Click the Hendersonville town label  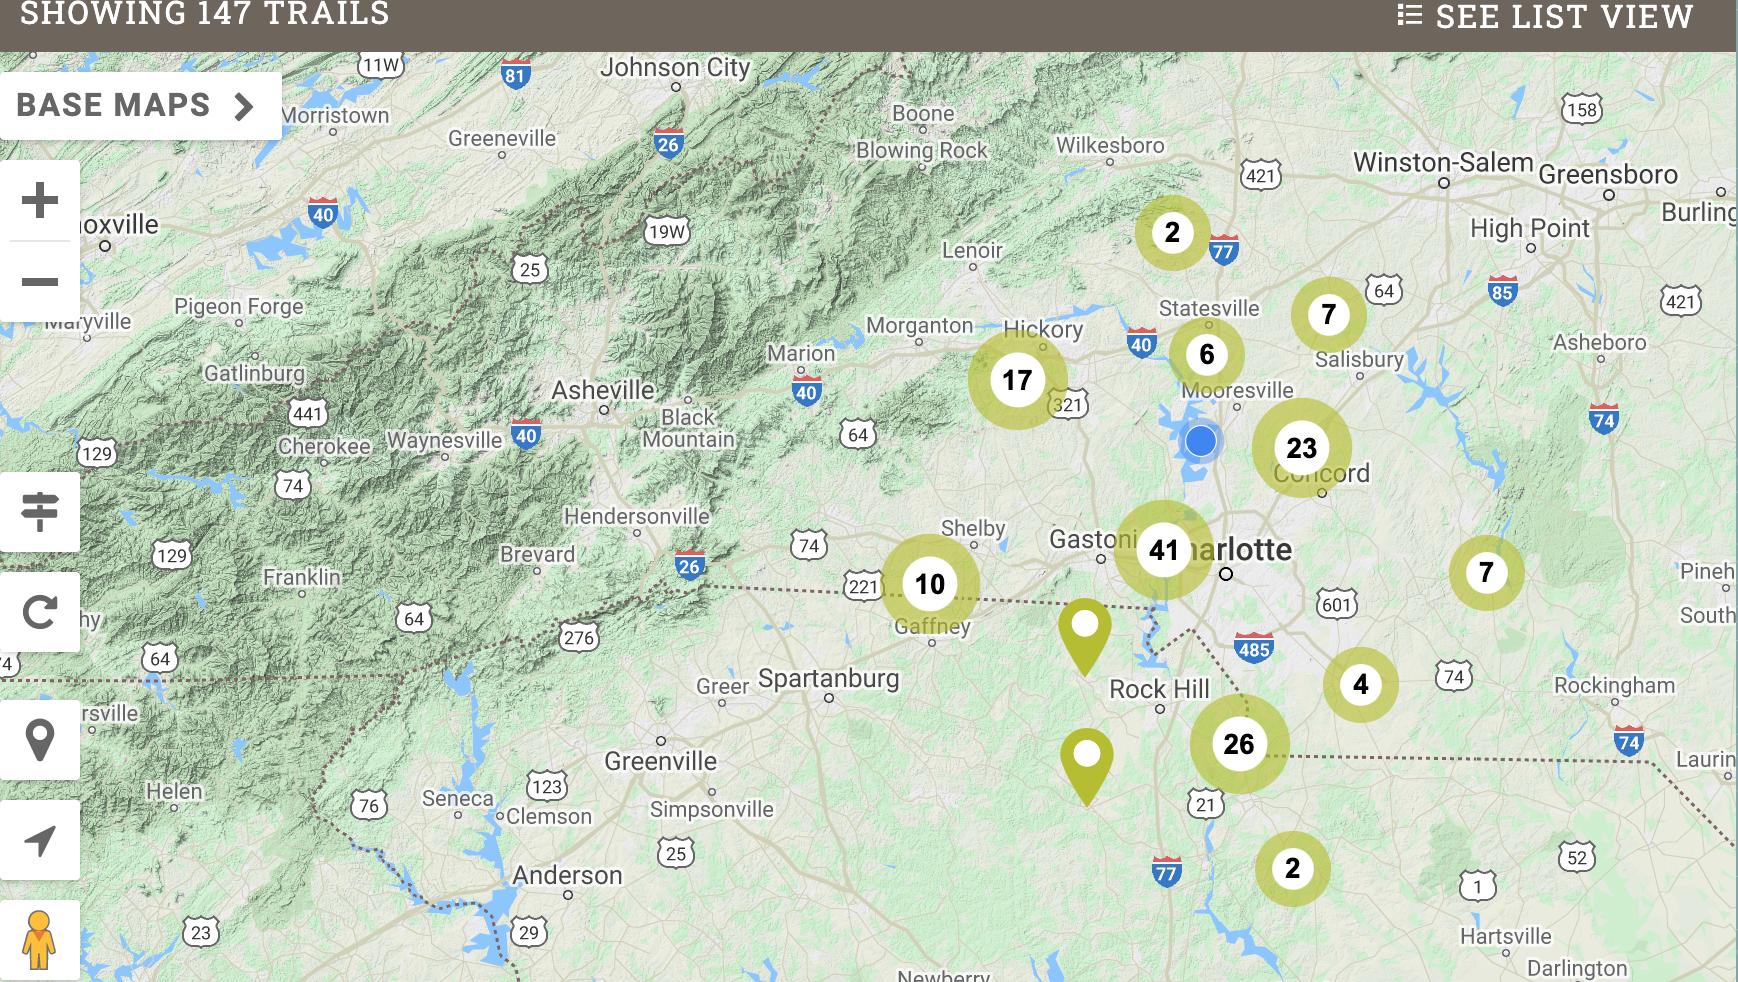pos(637,517)
